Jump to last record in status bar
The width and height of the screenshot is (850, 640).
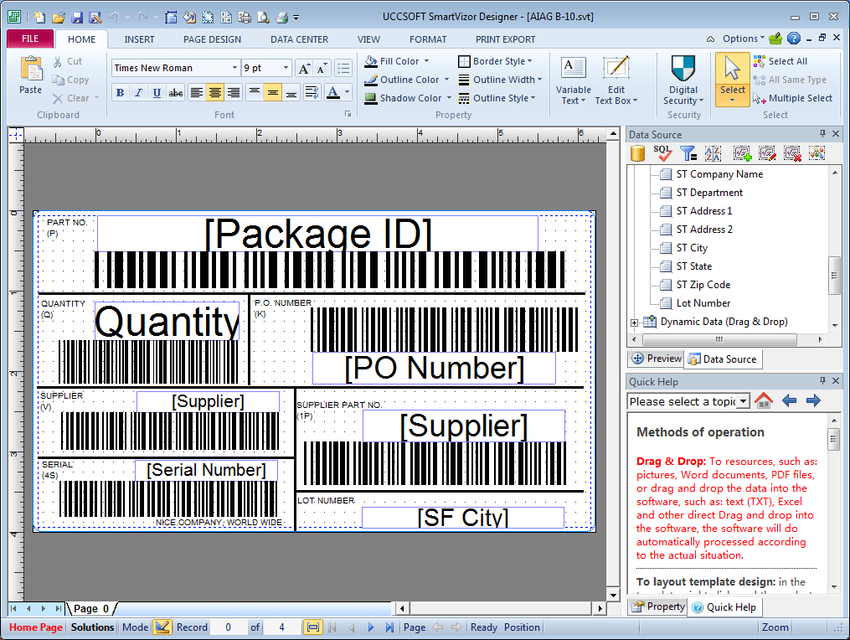pyautogui.click(x=389, y=628)
